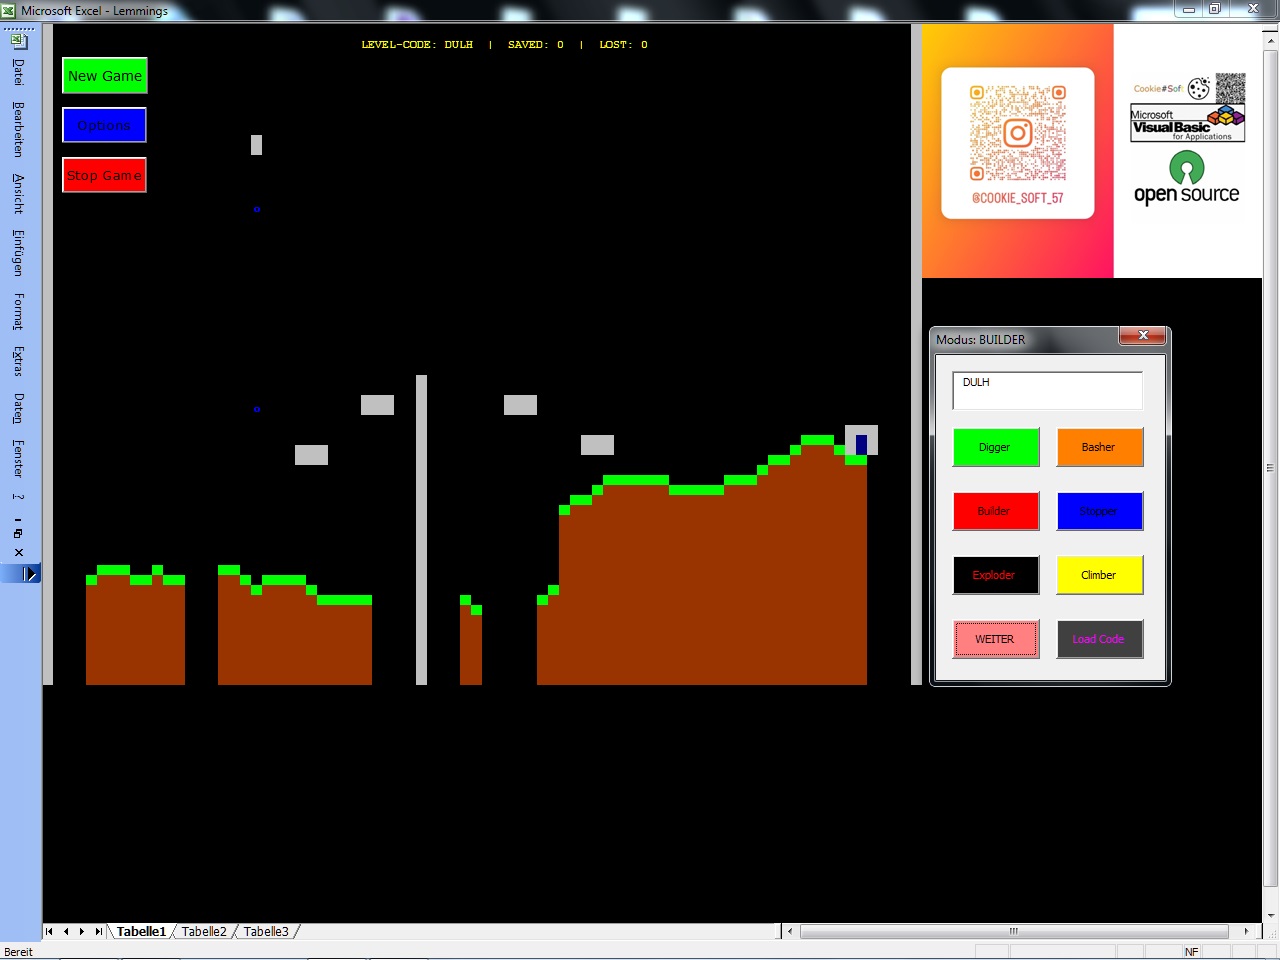Click the Microsoft Visual Basic for Applications logo
The height and width of the screenshot is (960, 1280).
(1188, 123)
